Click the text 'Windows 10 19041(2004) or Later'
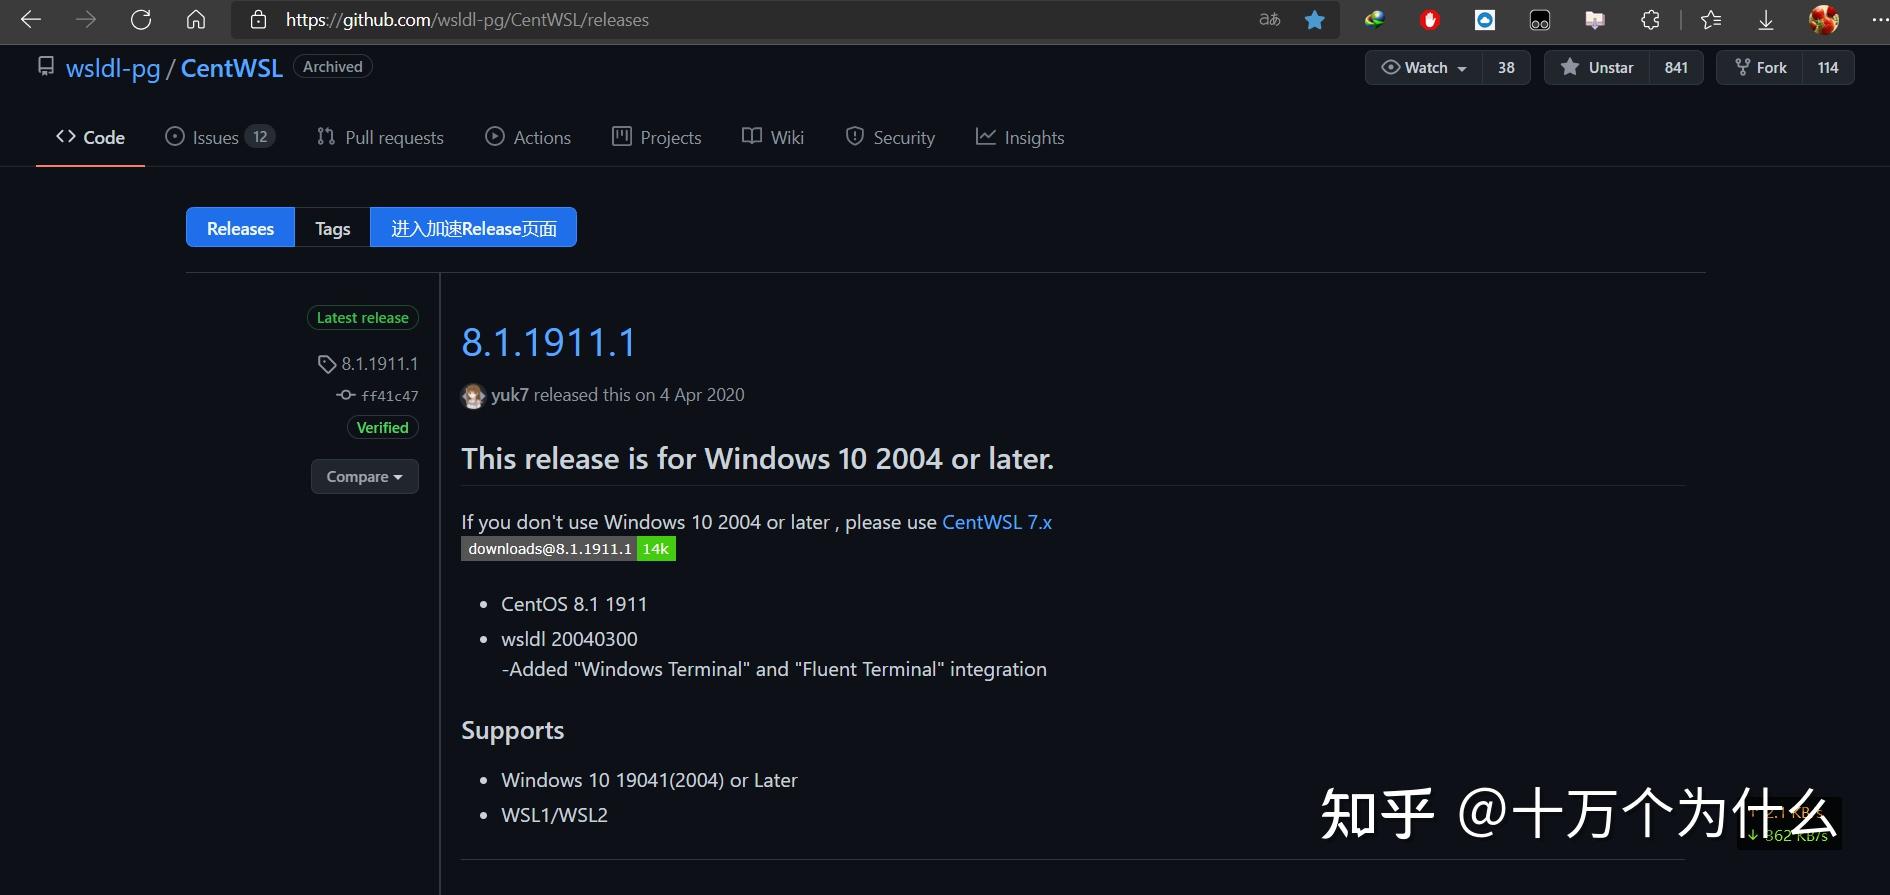The image size is (1890, 895). point(649,779)
